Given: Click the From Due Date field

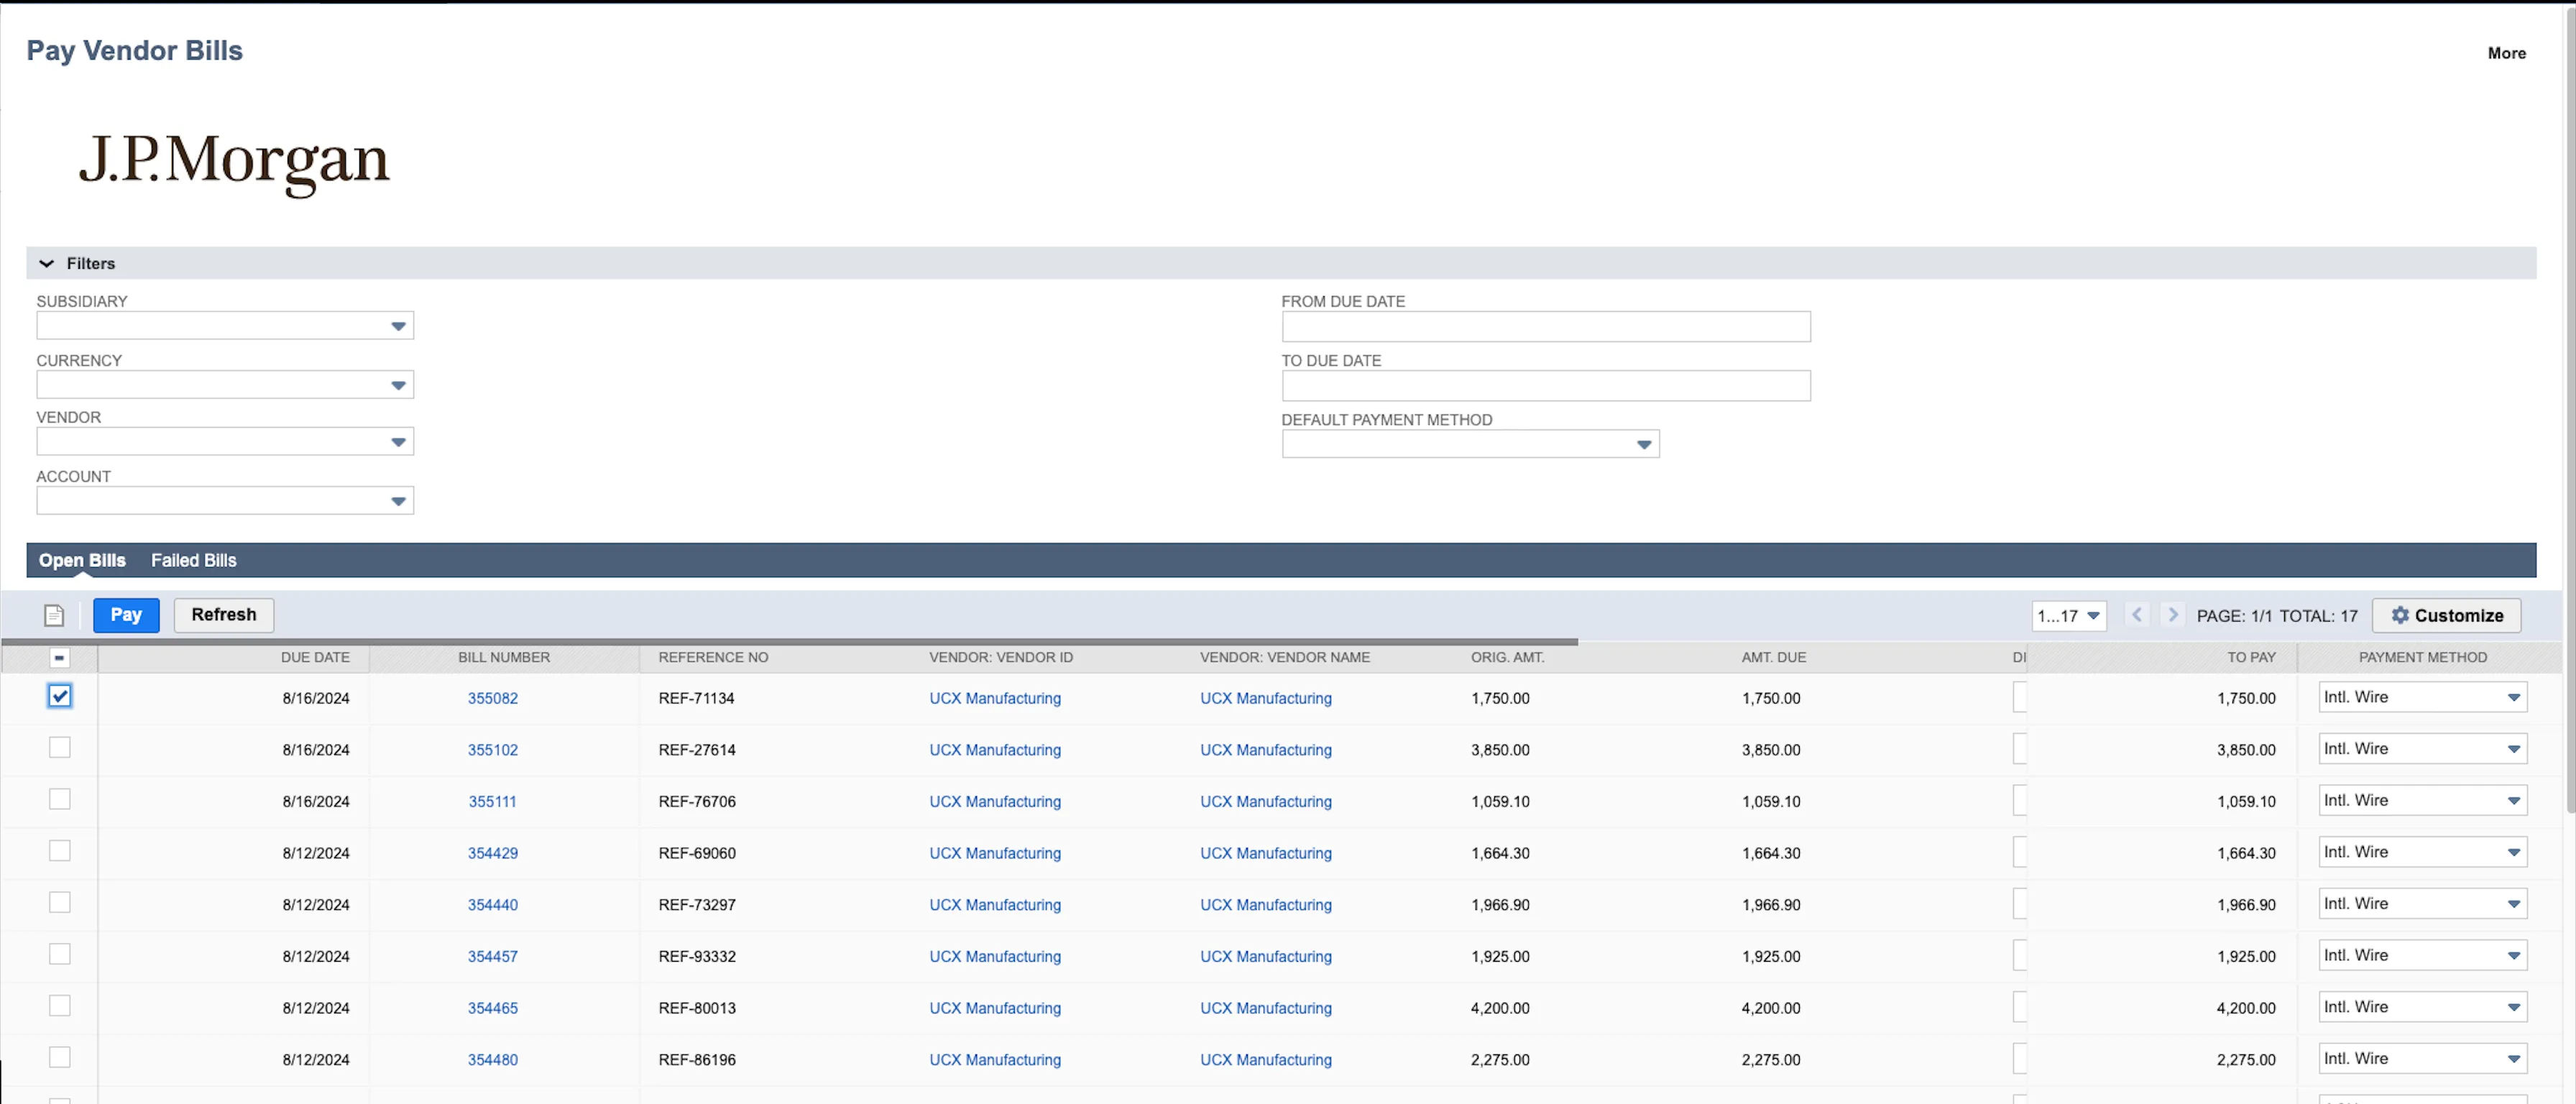Looking at the screenshot, I should tap(1546, 326).
